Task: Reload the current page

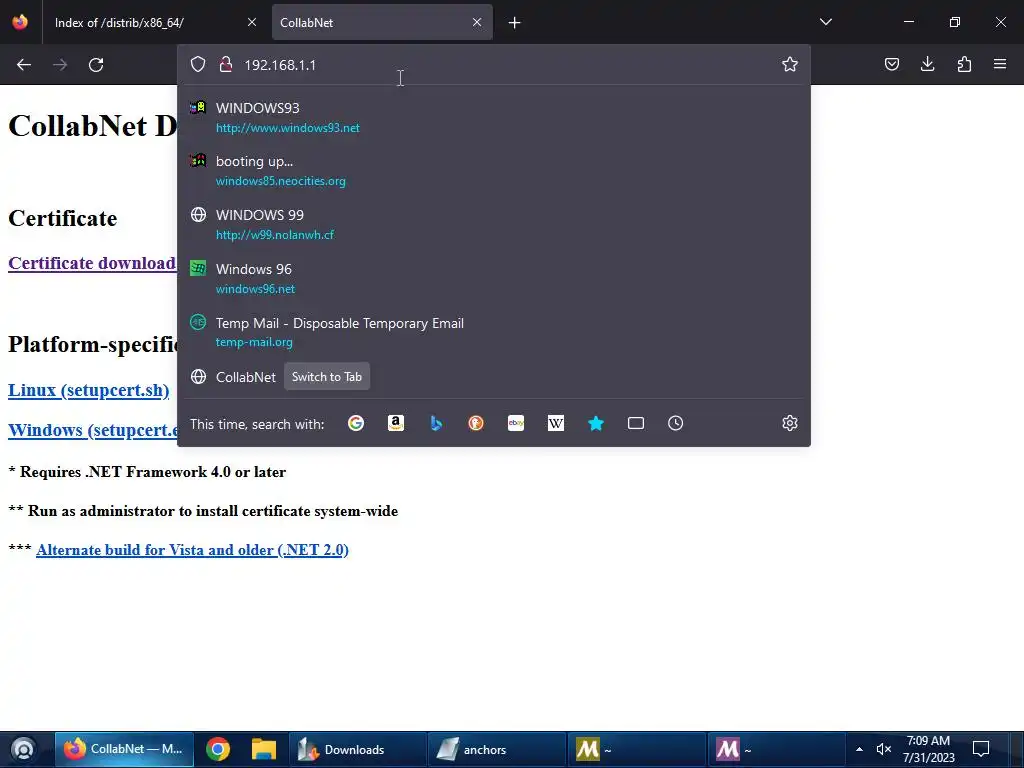Action: click(x=96, y=65)
